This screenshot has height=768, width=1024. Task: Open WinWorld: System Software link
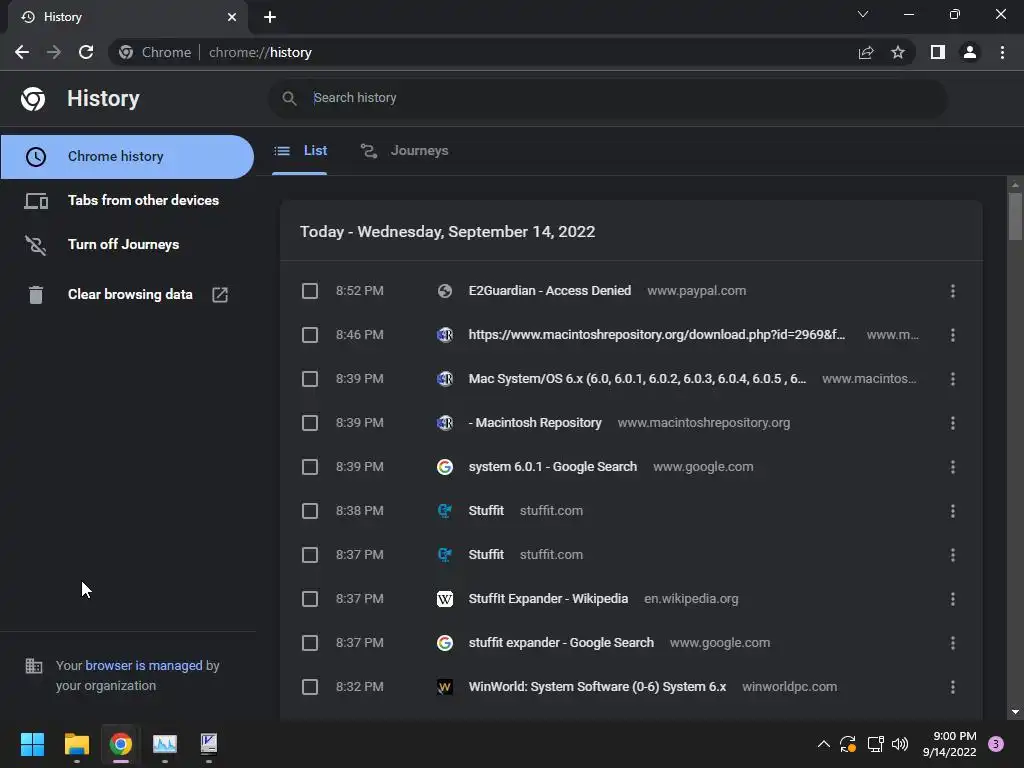coord(597,687)
